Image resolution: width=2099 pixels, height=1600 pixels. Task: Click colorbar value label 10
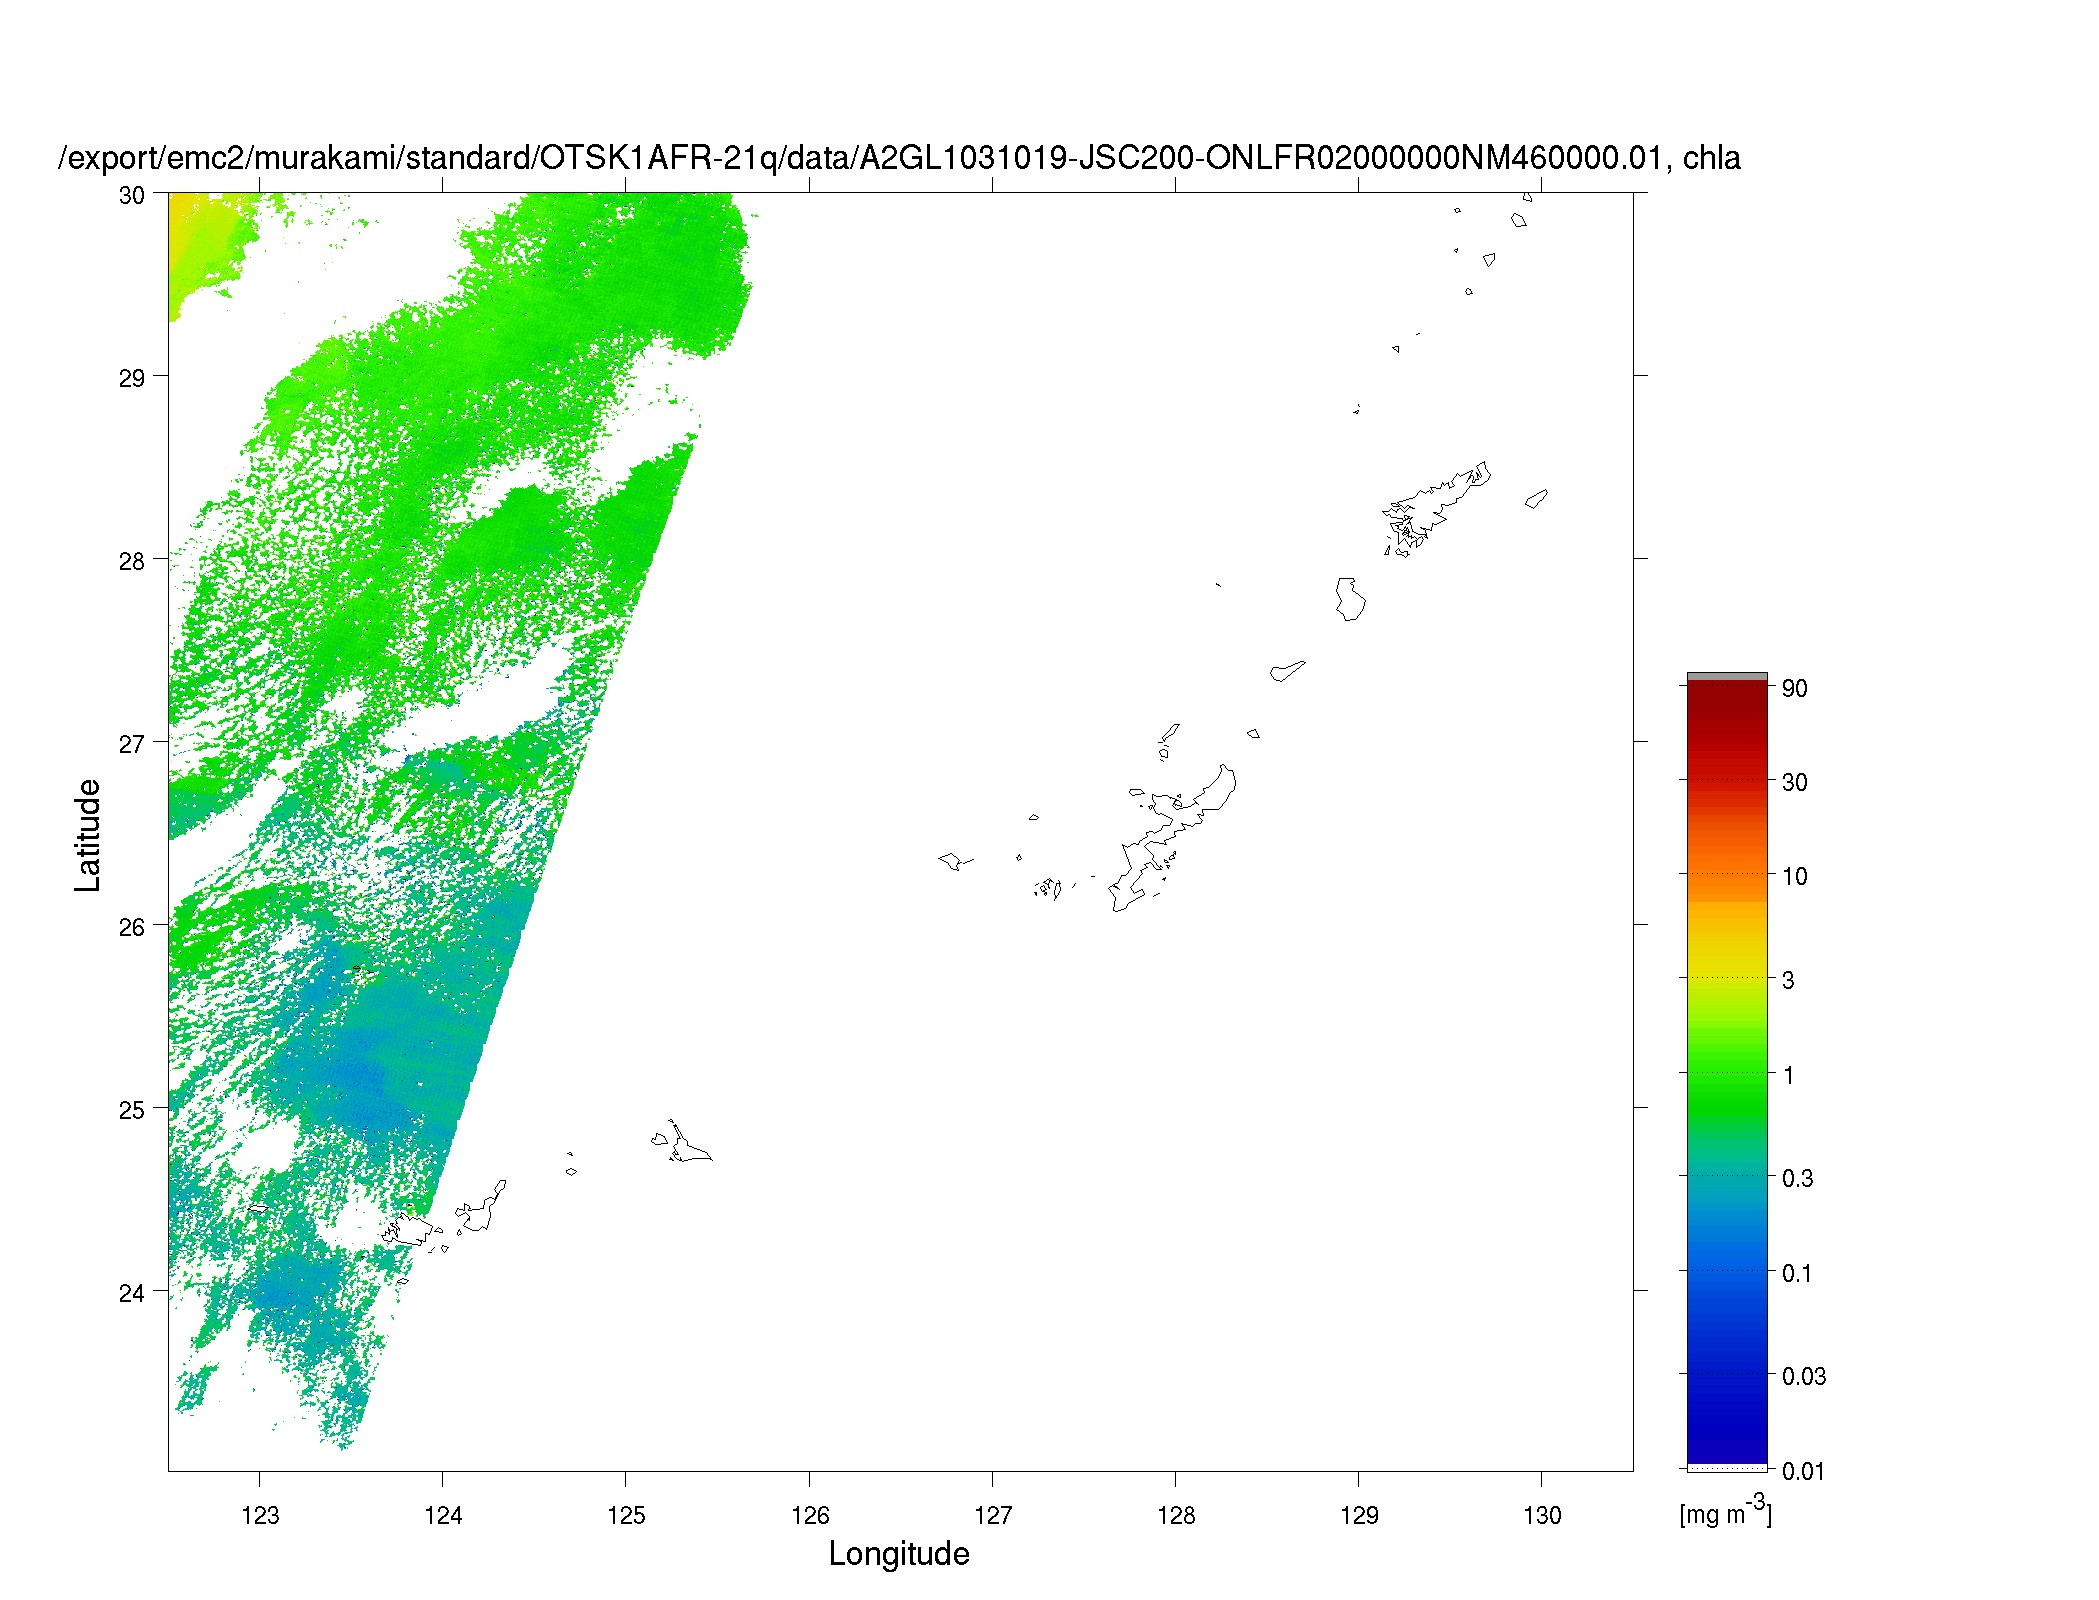click(1795, 876)
